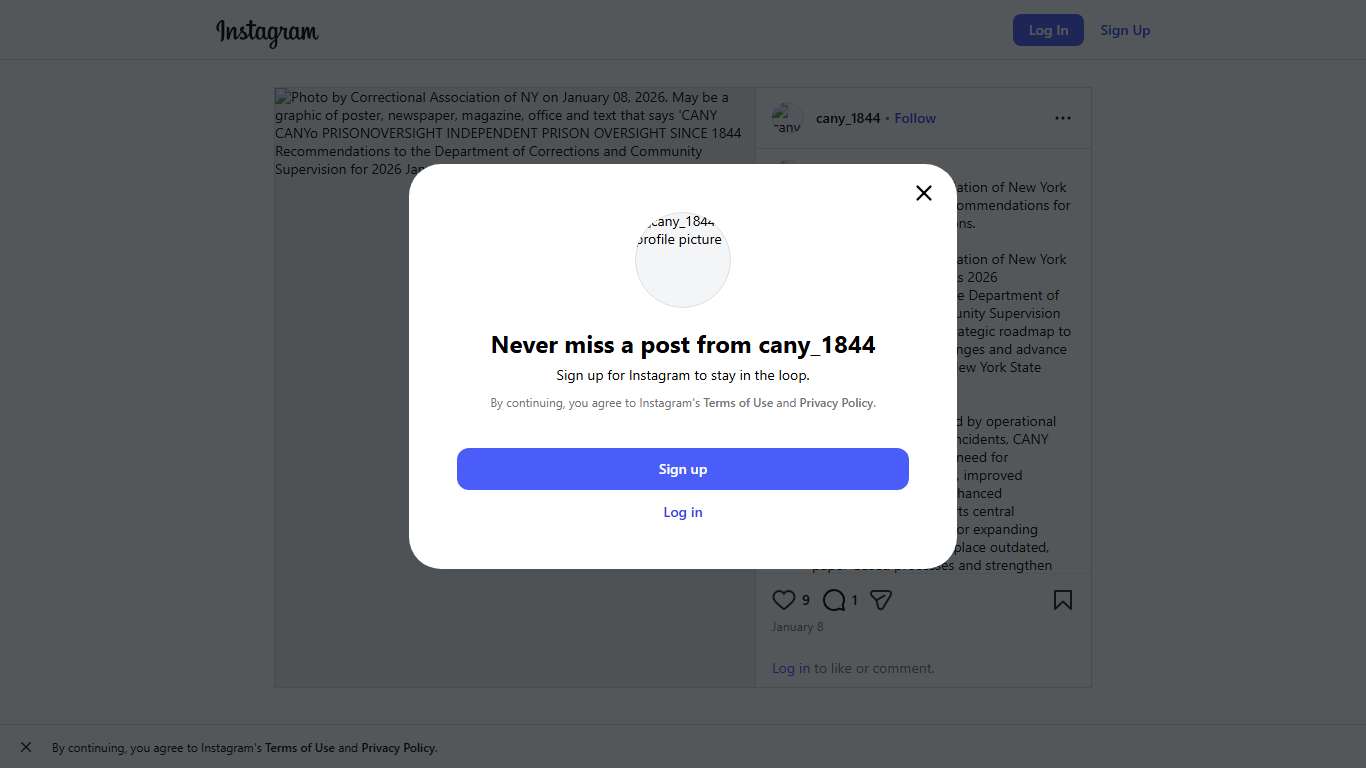Viewport: 1366px width, 768px height.
Task: Open Terms of Use in modal
Action: click(x=738, y=403)
